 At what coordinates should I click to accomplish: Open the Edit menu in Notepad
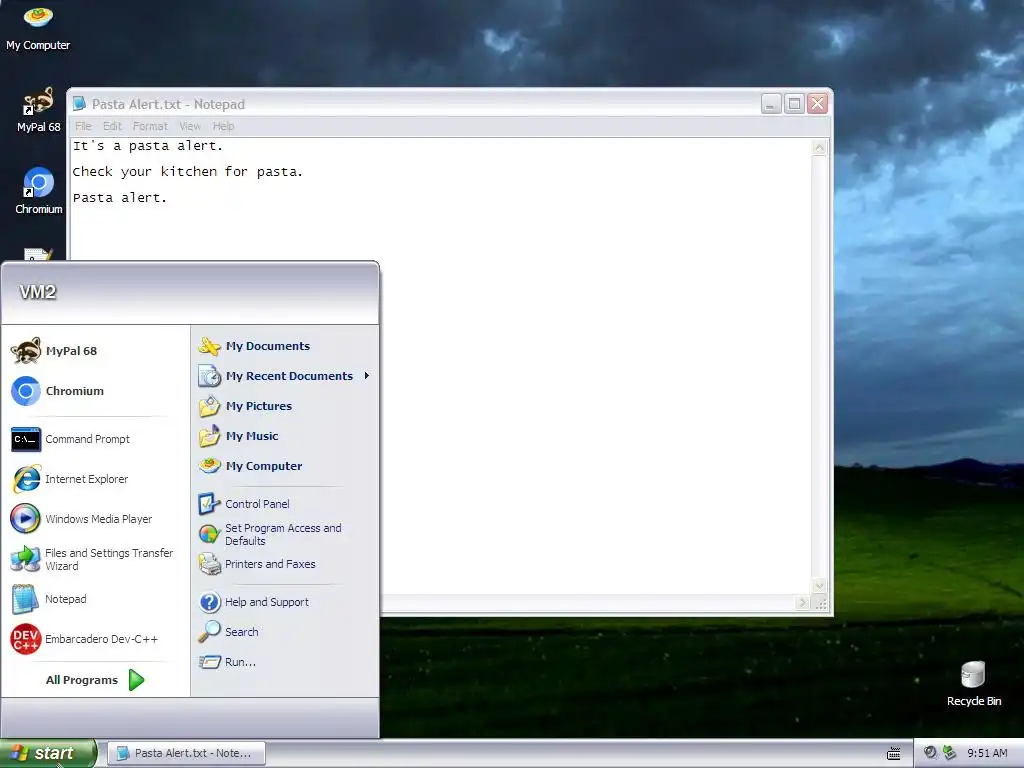112,126
